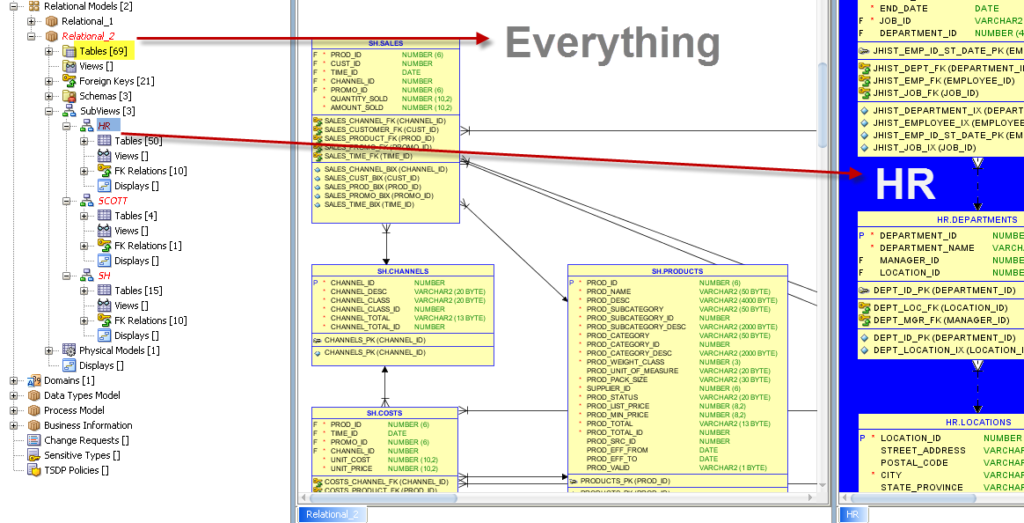
Task: Switch to the HR diagram tab
Action: pos(852,514)
